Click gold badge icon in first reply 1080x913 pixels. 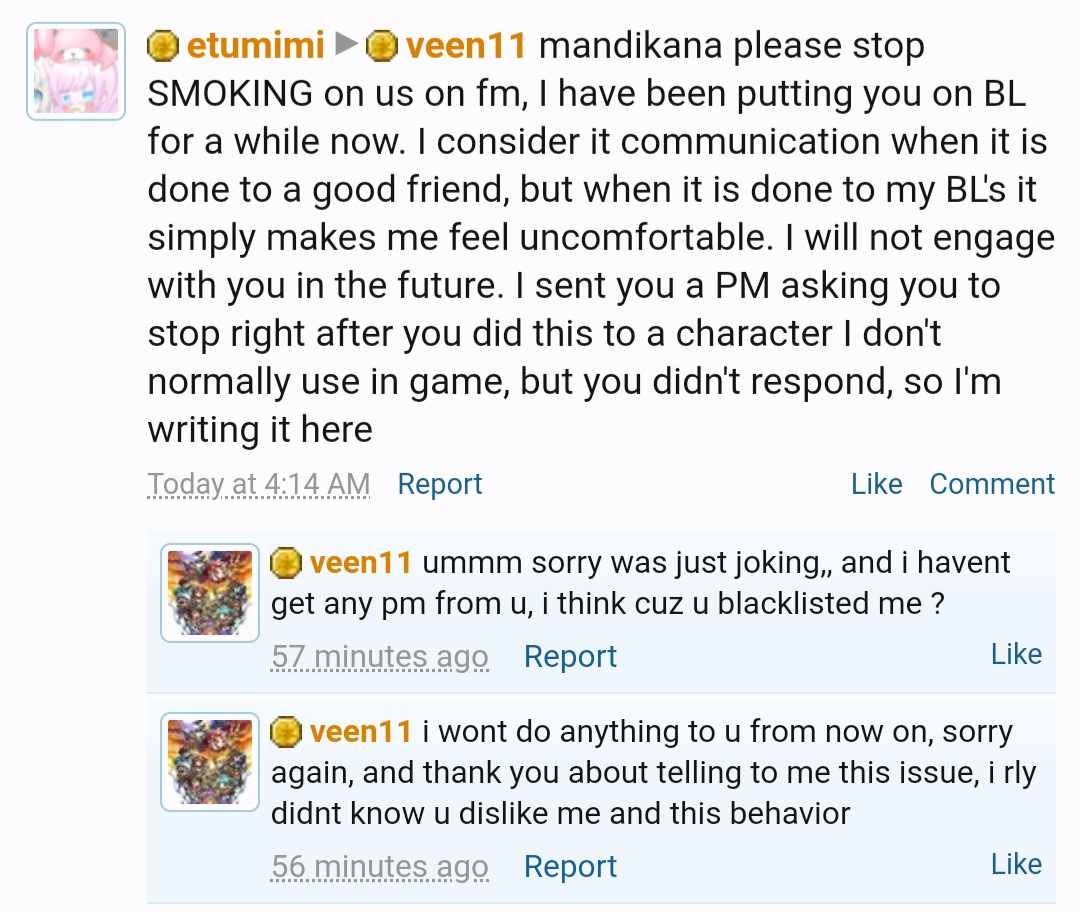coord(287,563)
